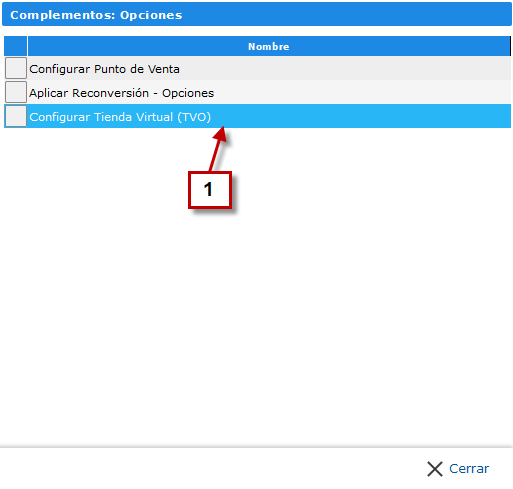This screenshot has width=513, height=489.
Task: Click the red annotation arrow
Action: click(218, 149)
